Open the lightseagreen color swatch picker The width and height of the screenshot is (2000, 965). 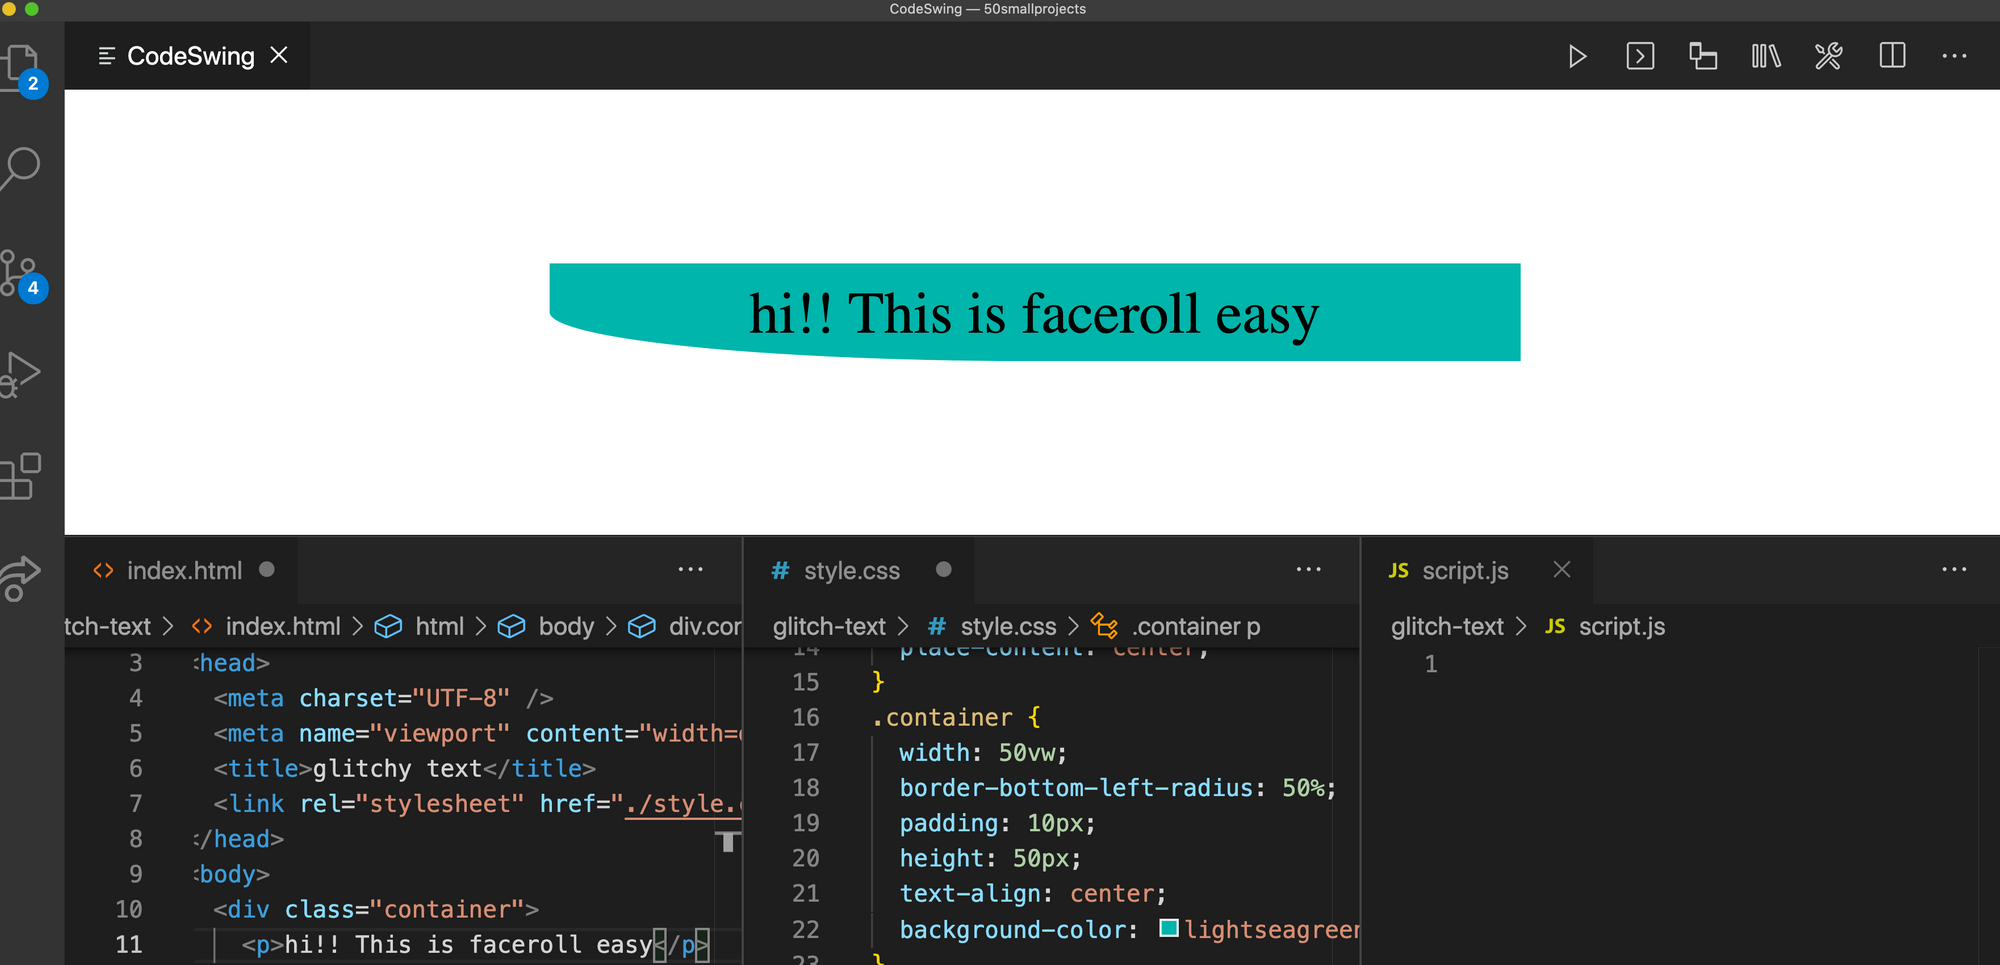1168,928
